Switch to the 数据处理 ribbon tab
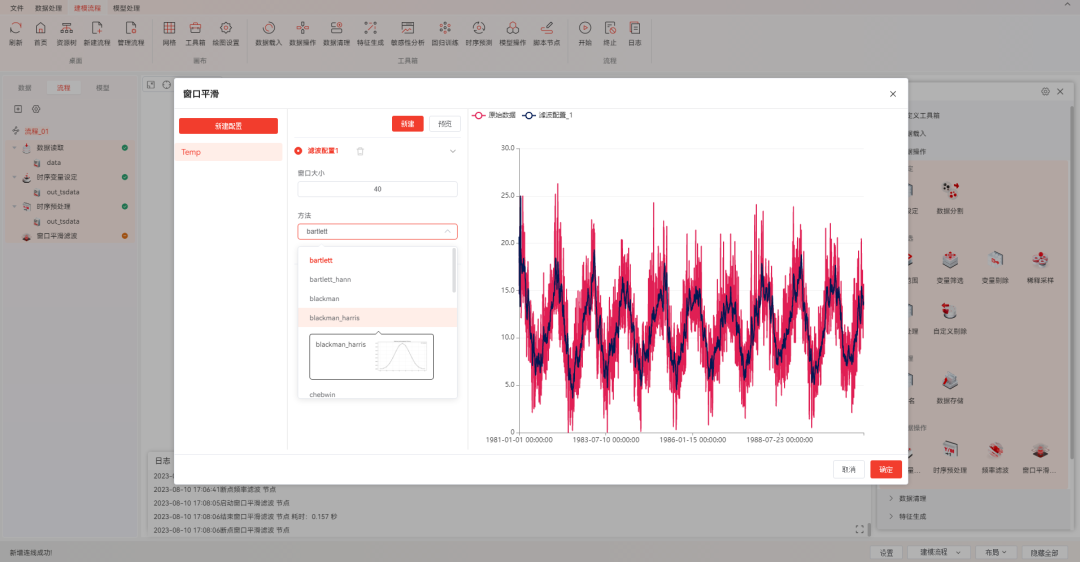Screen dimensions: 1080x562 click(x=48, y=8)
